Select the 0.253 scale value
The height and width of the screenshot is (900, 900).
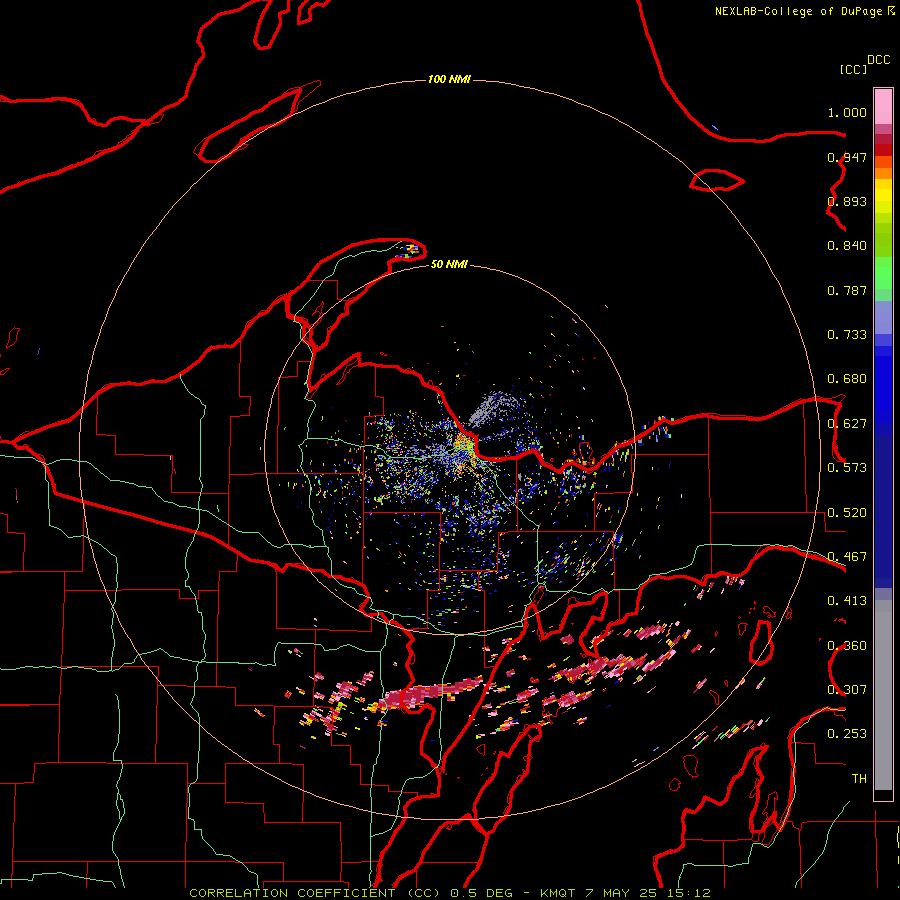pyautogui.click(x=847, y=734)
